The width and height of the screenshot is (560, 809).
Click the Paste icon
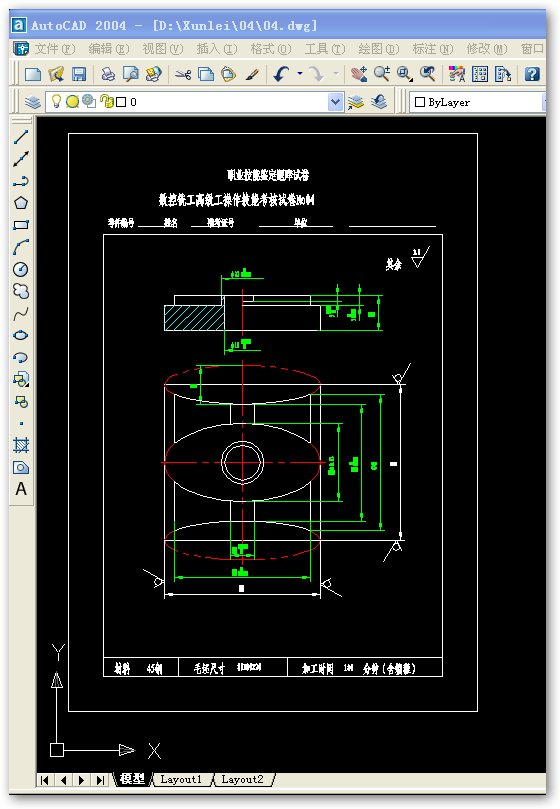[x=228, y=74]
